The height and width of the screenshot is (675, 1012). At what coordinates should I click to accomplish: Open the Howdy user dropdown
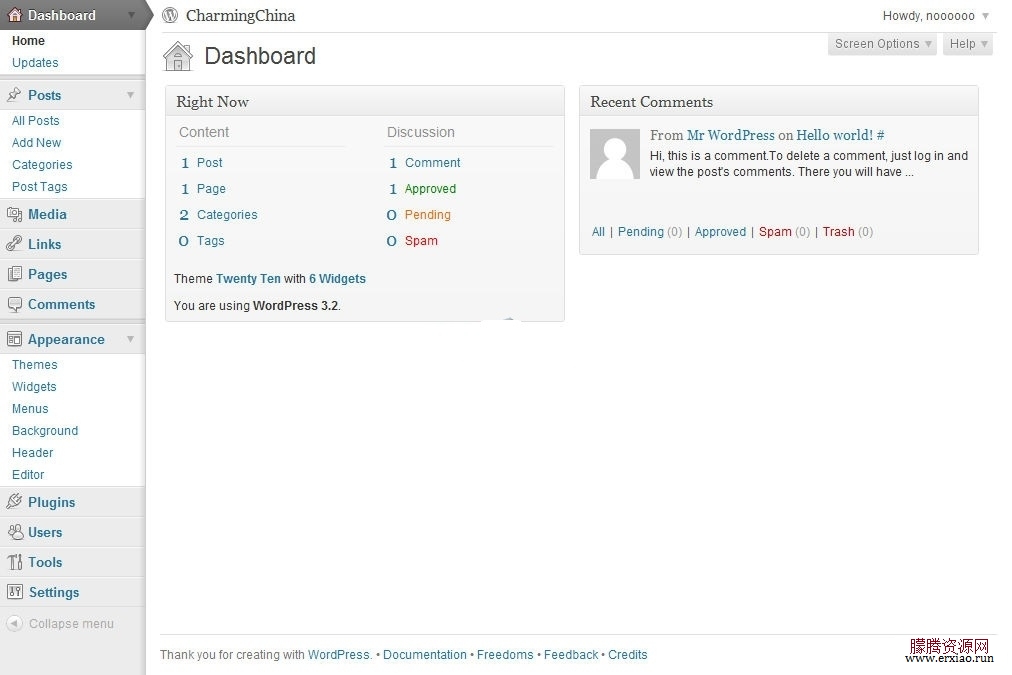click(x=935, y=15)
